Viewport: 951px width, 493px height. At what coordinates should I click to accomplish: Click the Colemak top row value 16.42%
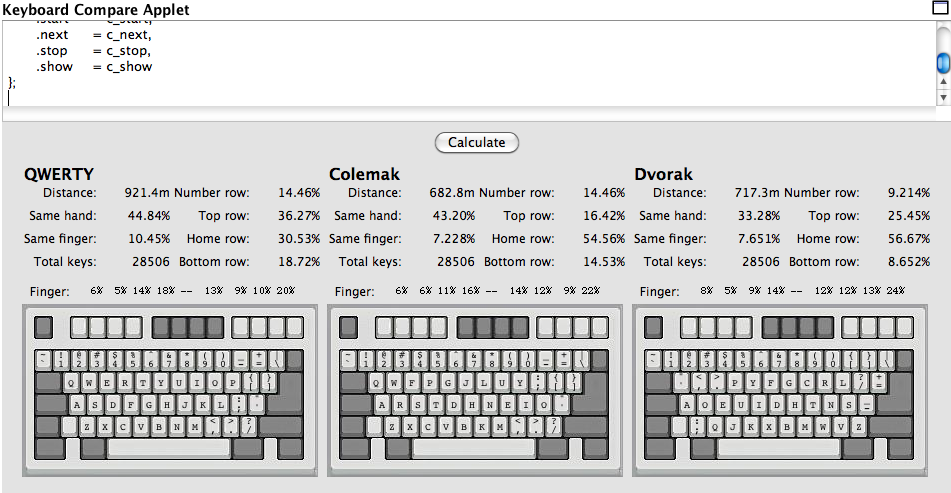(604, 216)
